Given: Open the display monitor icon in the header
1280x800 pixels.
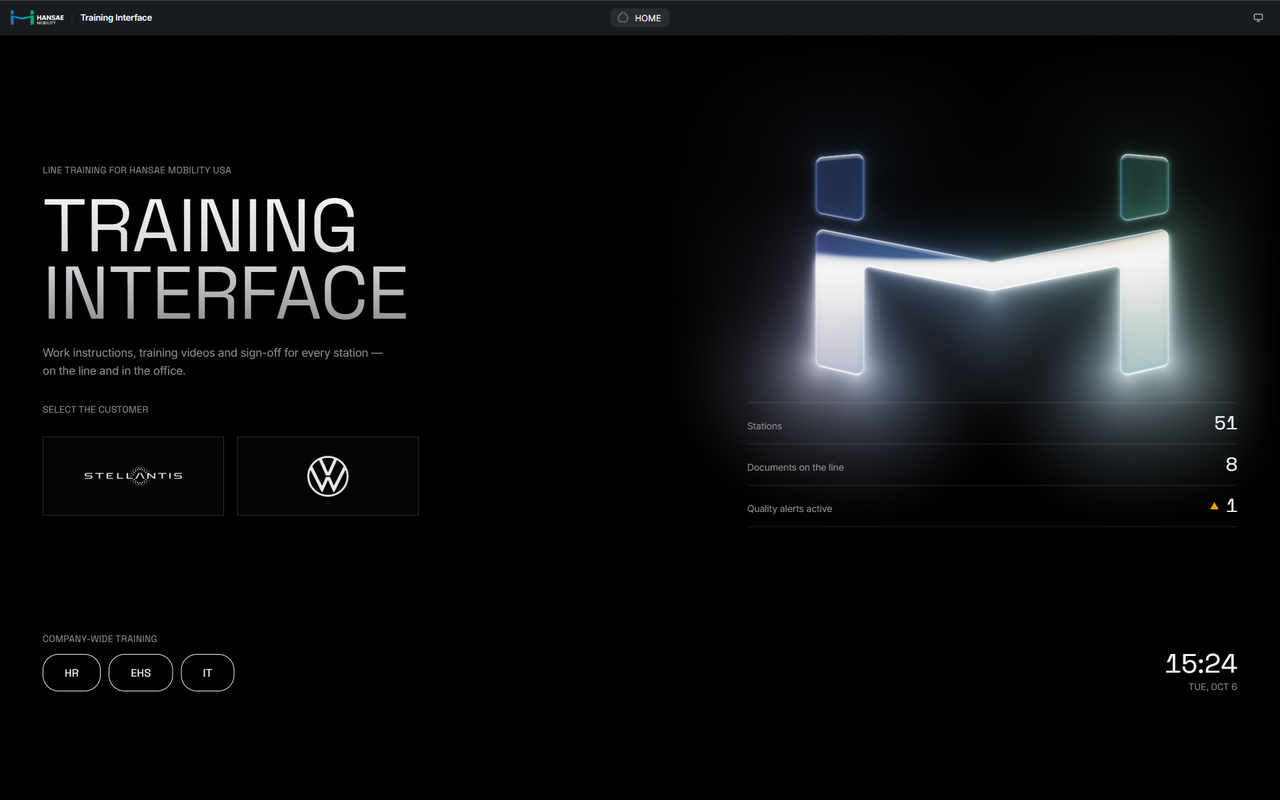Looking at the screenshot, I should click(1258, 18).
